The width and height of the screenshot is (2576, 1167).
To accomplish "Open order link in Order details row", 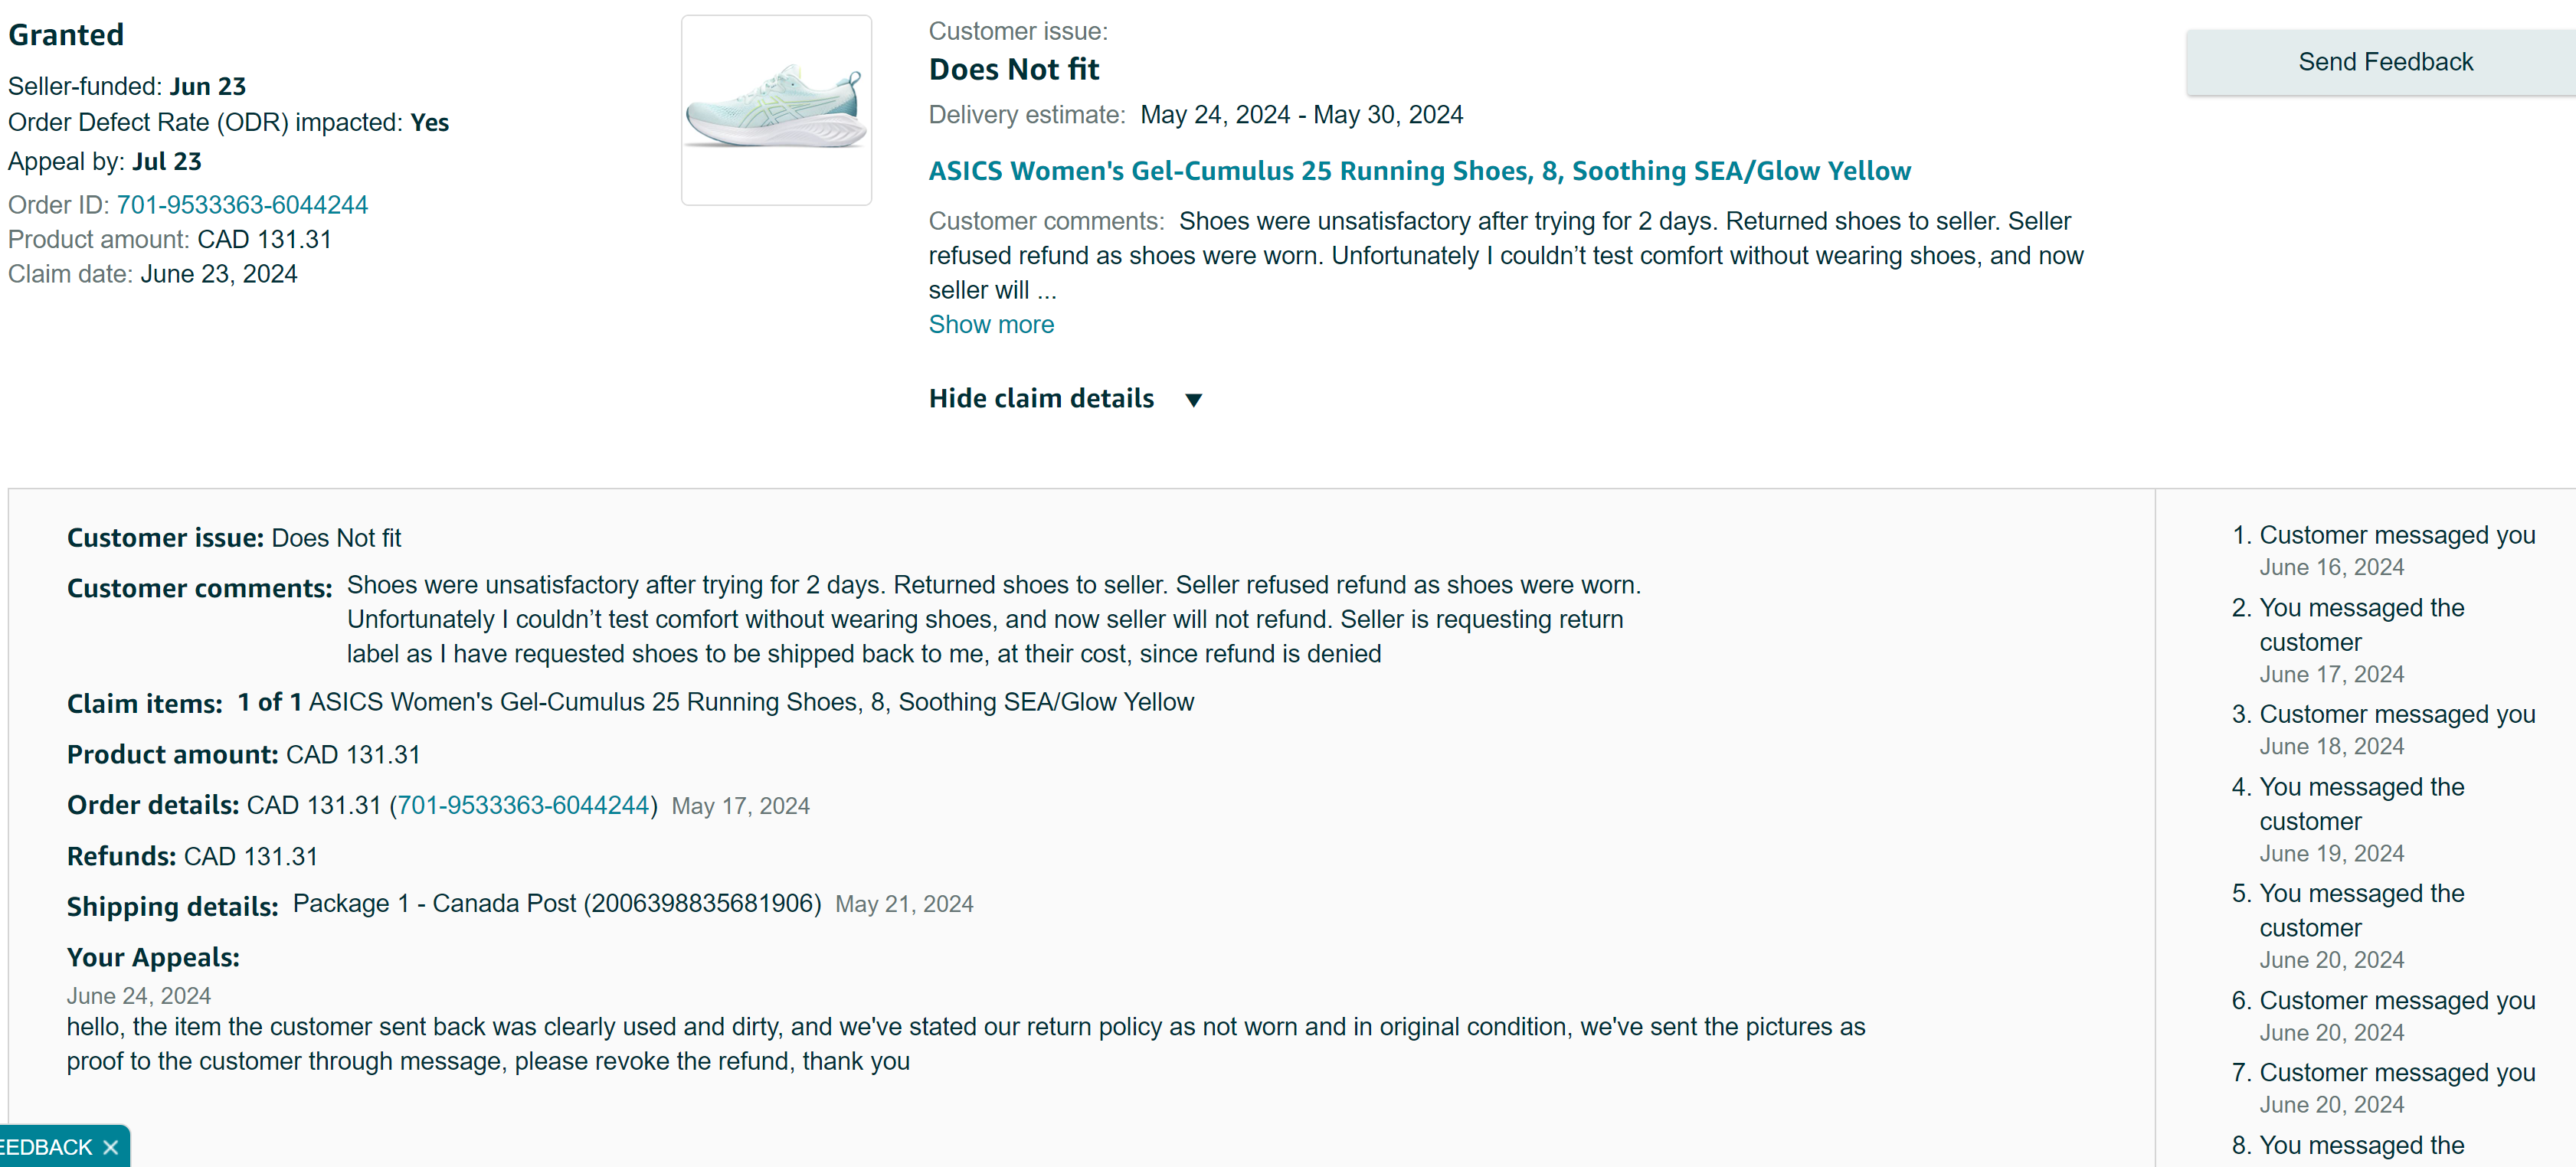I will click(x=523, y=806).
